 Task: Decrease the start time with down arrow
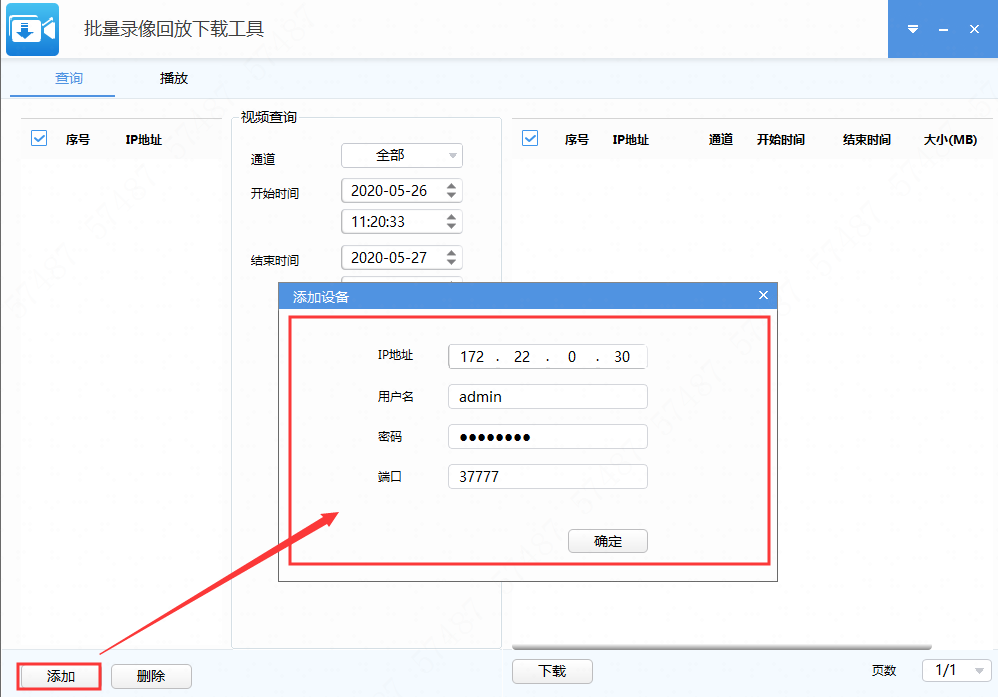point(451,226)
